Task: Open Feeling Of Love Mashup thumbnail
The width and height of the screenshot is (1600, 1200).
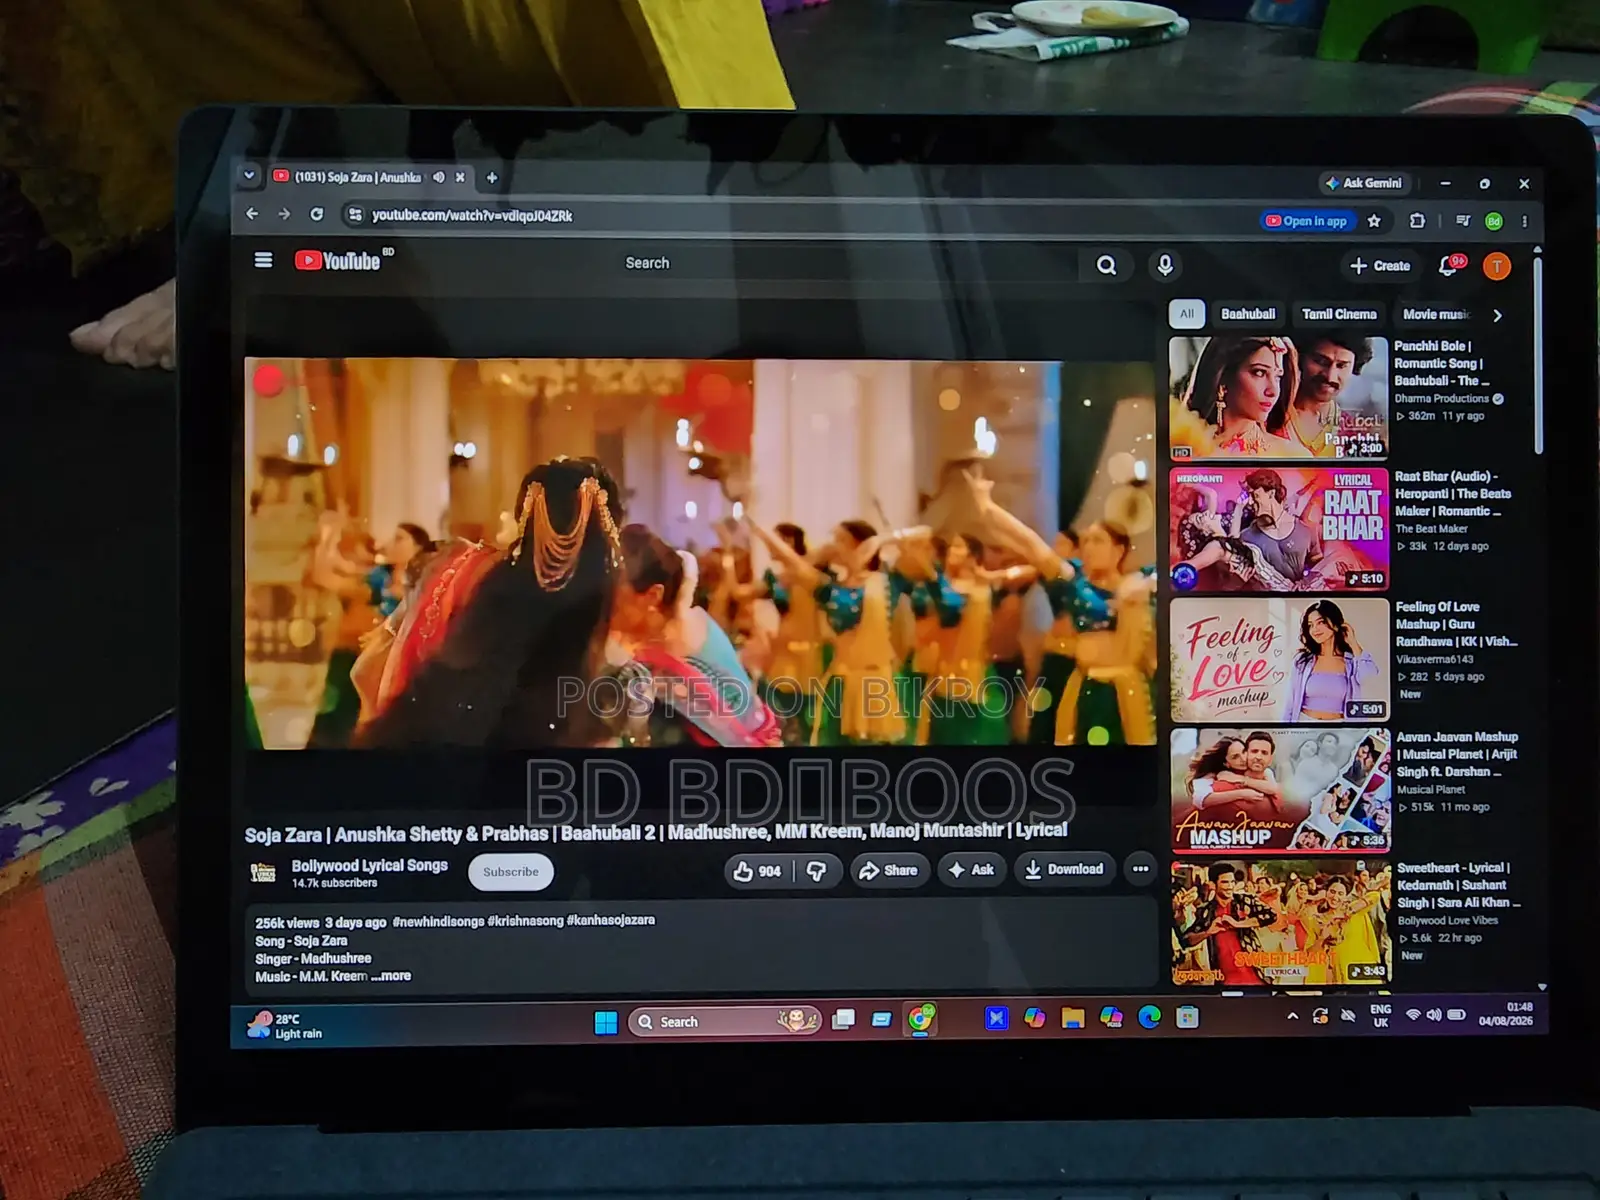Action: click(x=1280, y=660)
